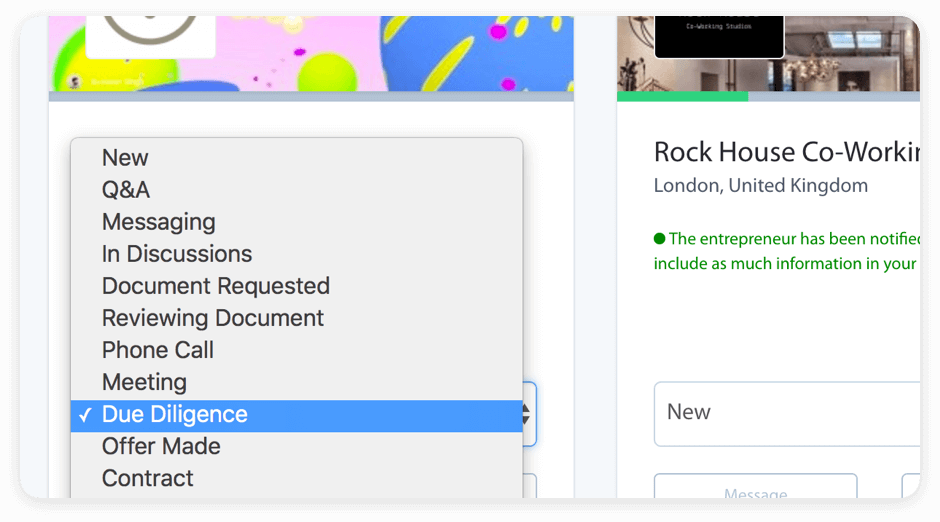Pick the Phone Call status
This screenshot has width=940, height=522.
tap(158, 350)
